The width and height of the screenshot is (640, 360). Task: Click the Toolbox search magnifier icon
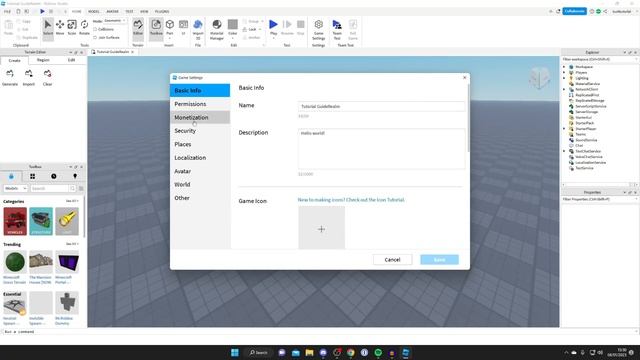pos(73,188)
